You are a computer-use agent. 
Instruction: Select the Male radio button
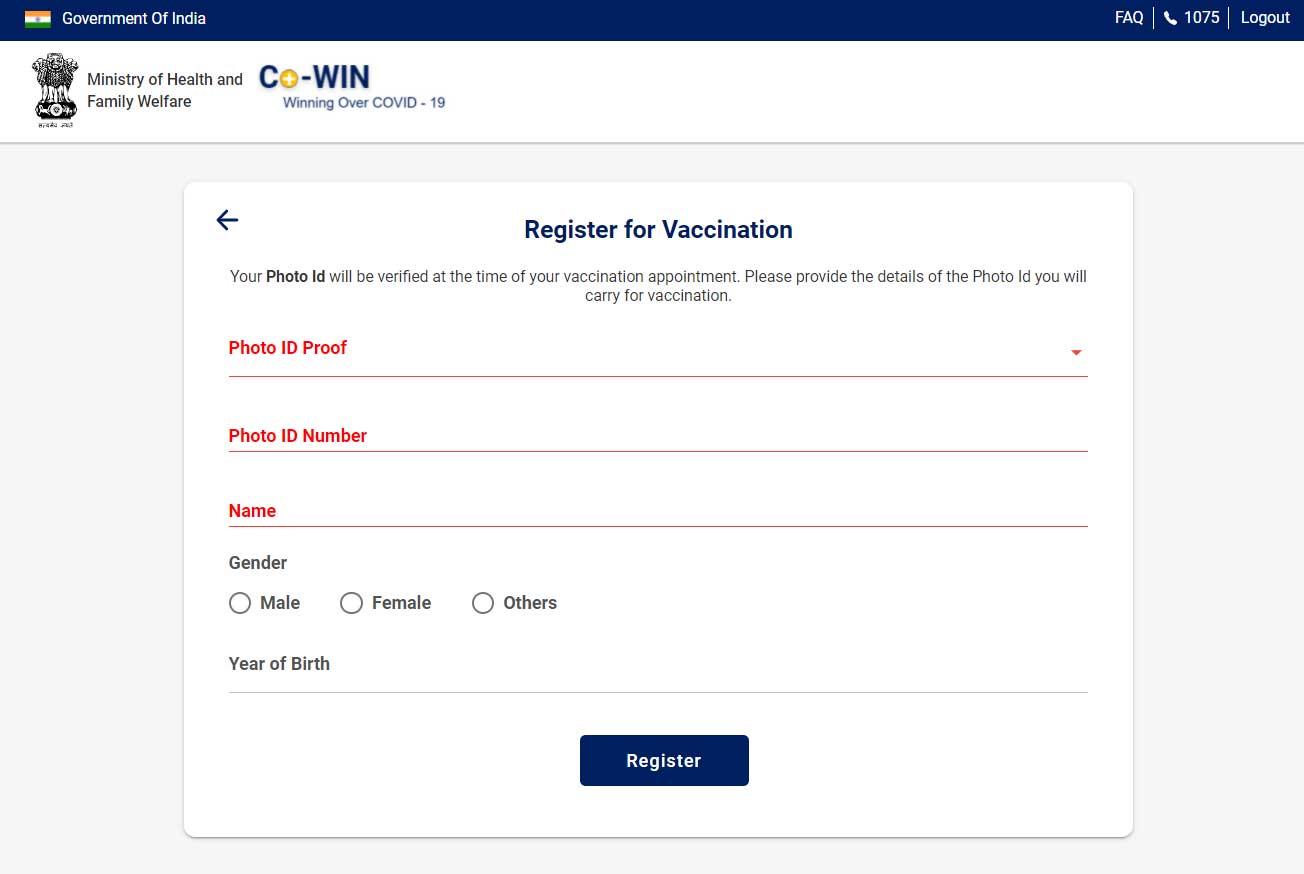240,603
